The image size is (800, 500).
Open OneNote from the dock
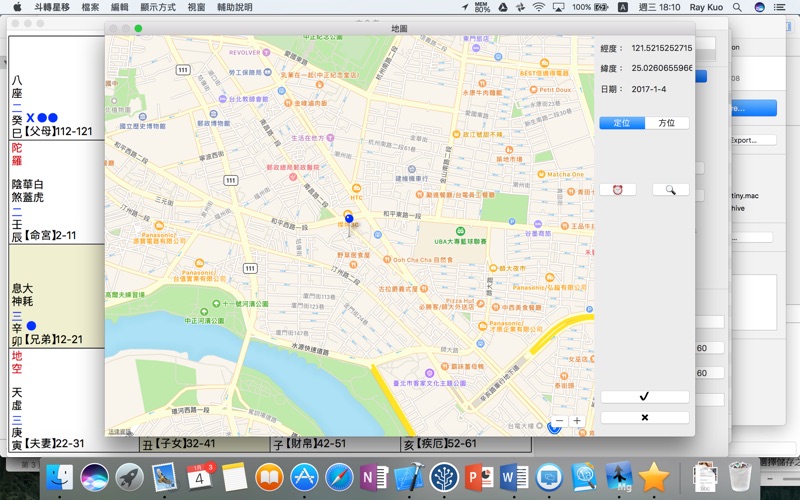tap(374, 477)
